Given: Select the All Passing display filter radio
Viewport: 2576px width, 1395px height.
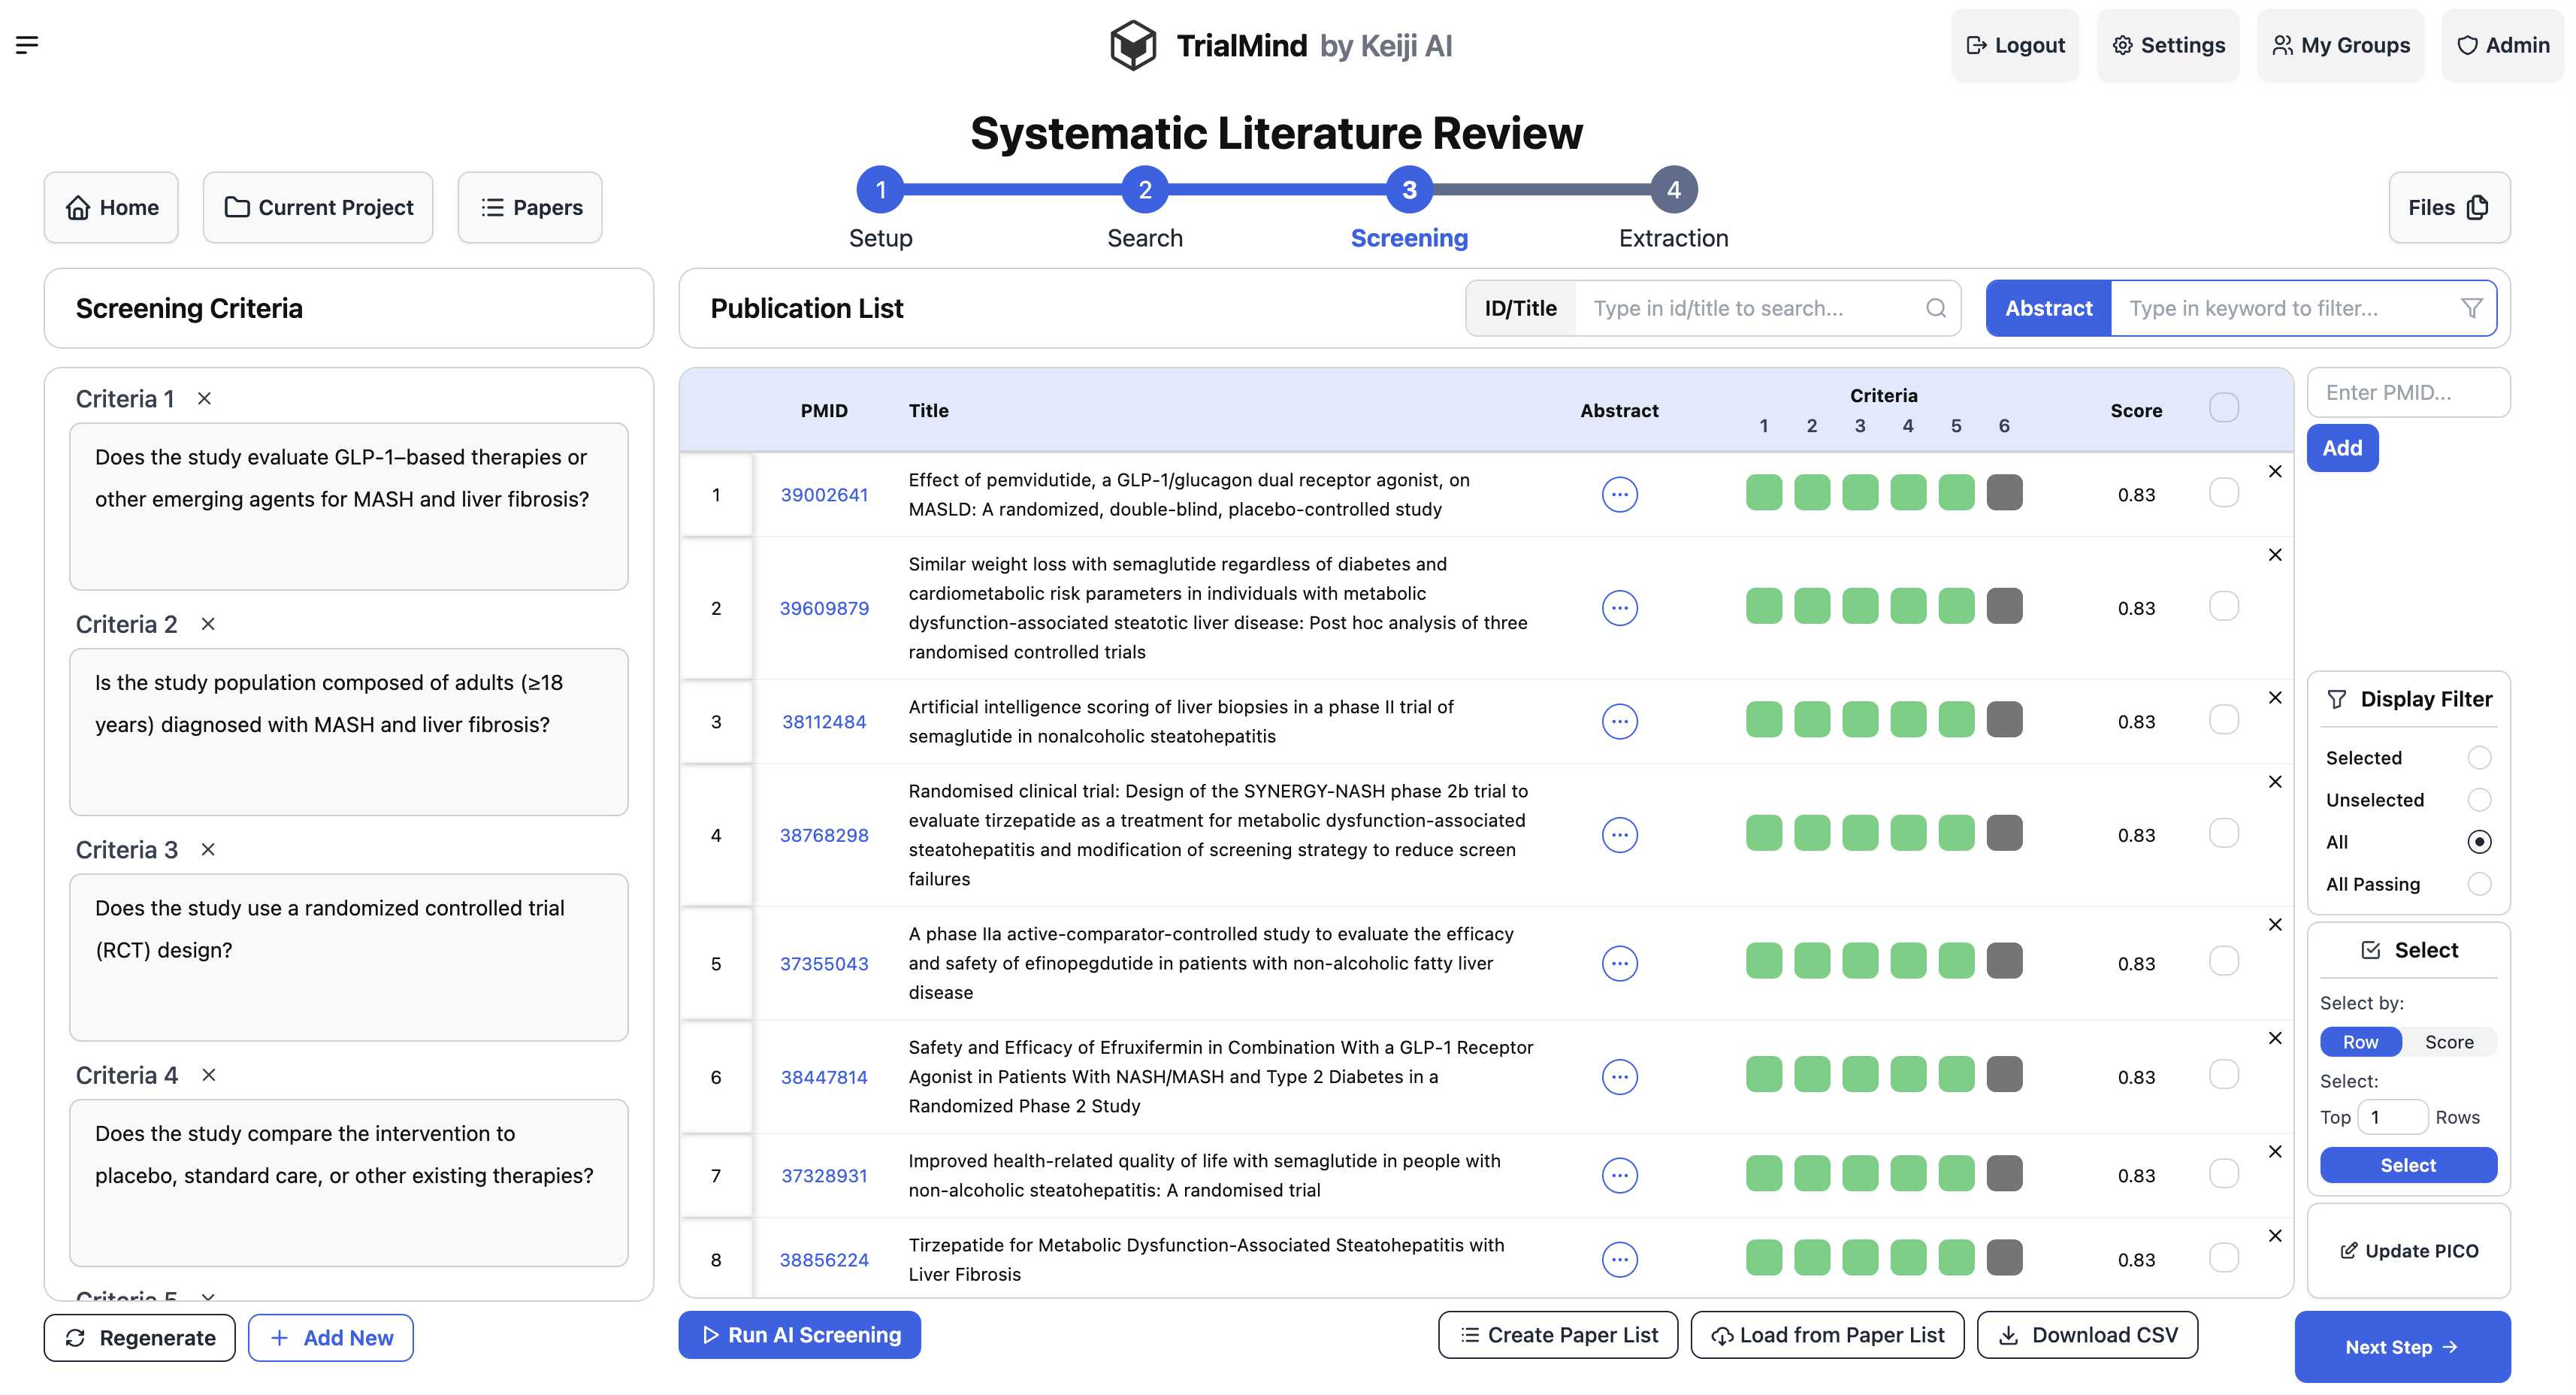Looking at the screenshot, I should [2478, 884].
